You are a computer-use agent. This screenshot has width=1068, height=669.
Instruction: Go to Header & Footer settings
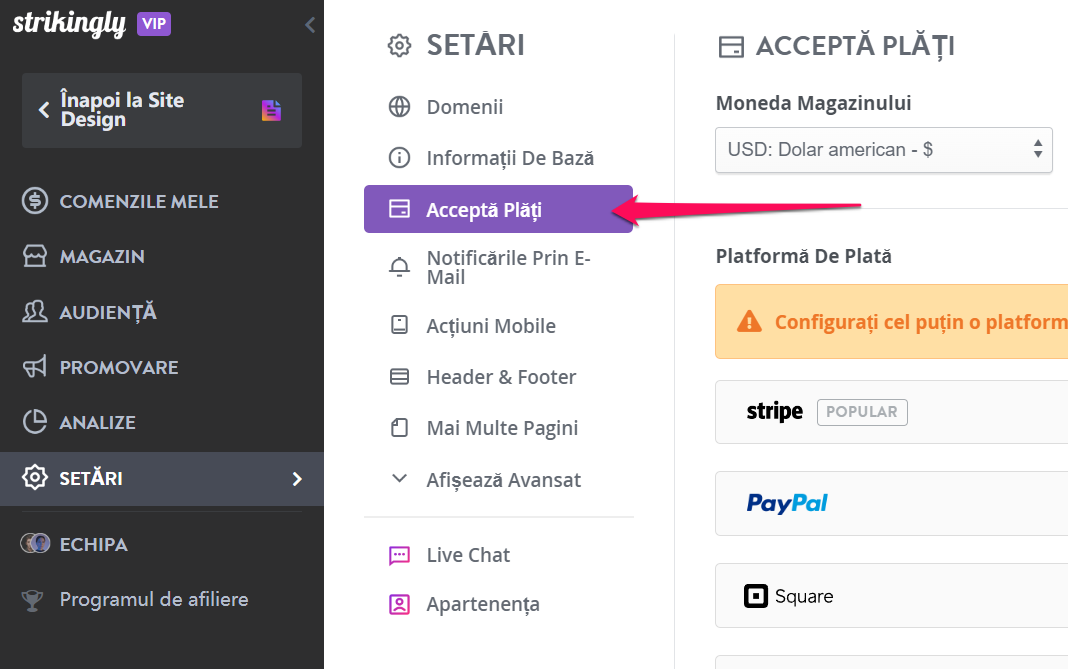[501, 377]
